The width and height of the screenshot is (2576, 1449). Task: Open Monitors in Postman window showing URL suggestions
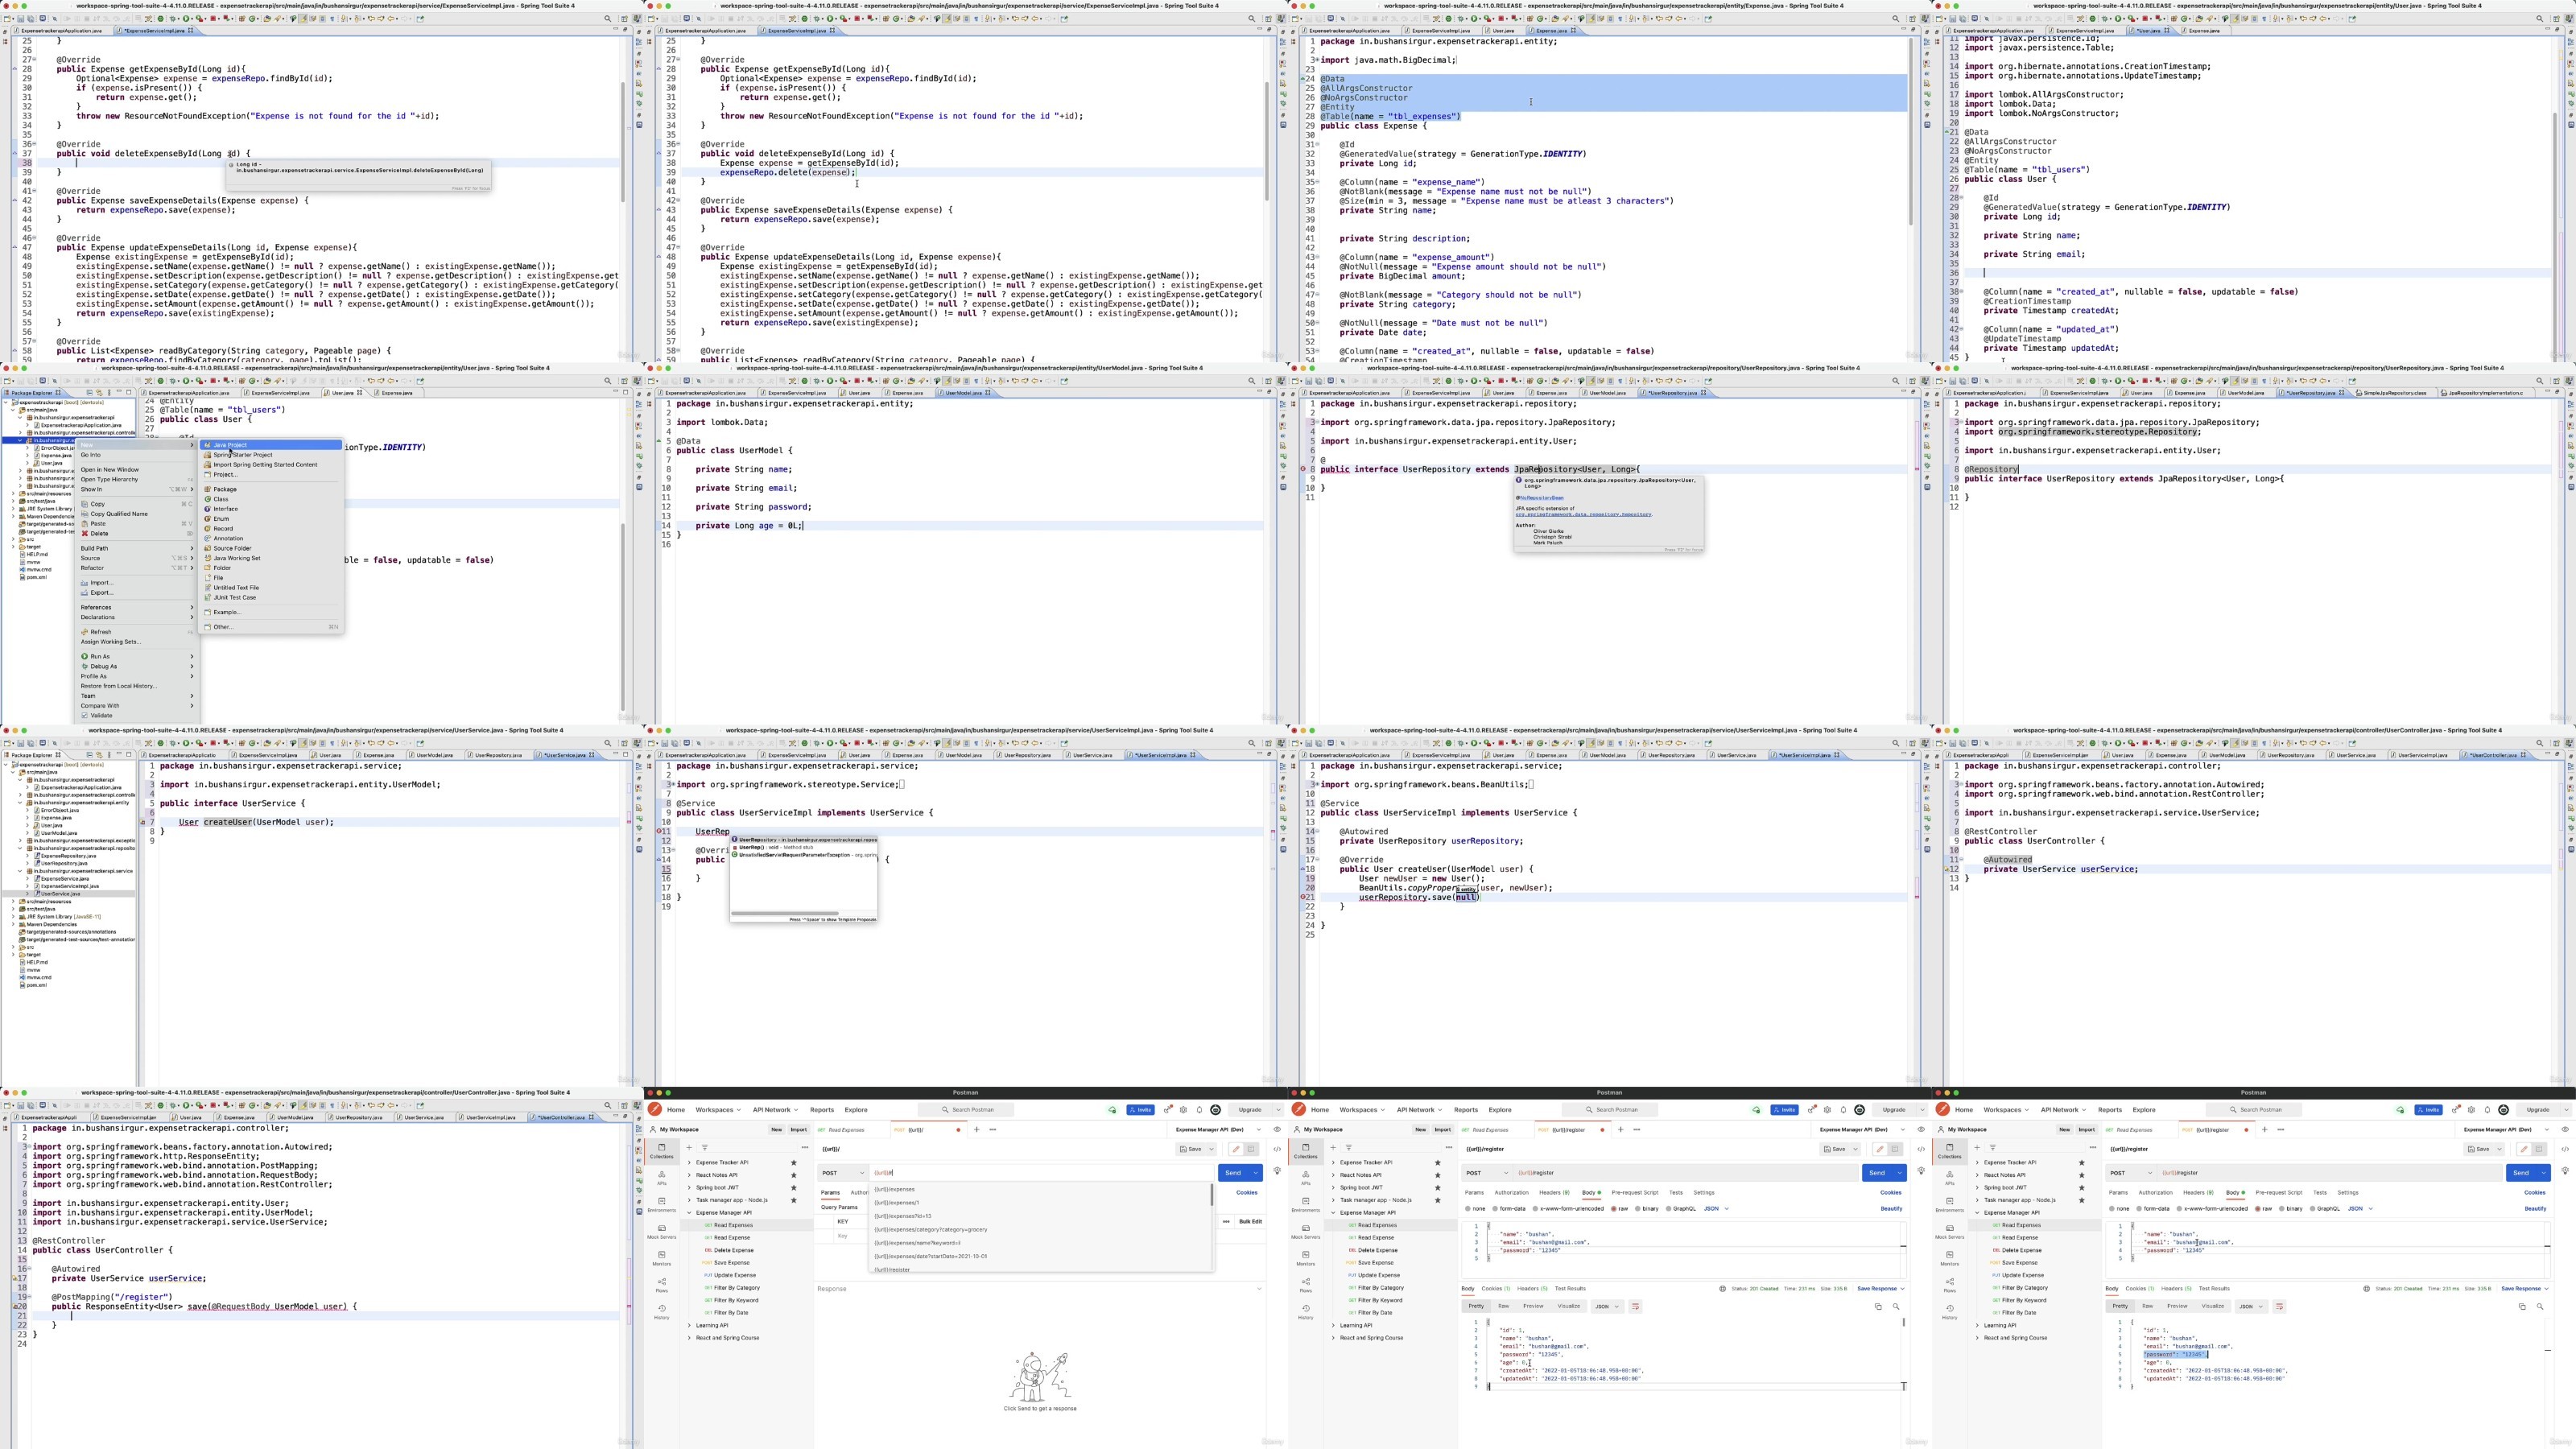(661, 1259)
